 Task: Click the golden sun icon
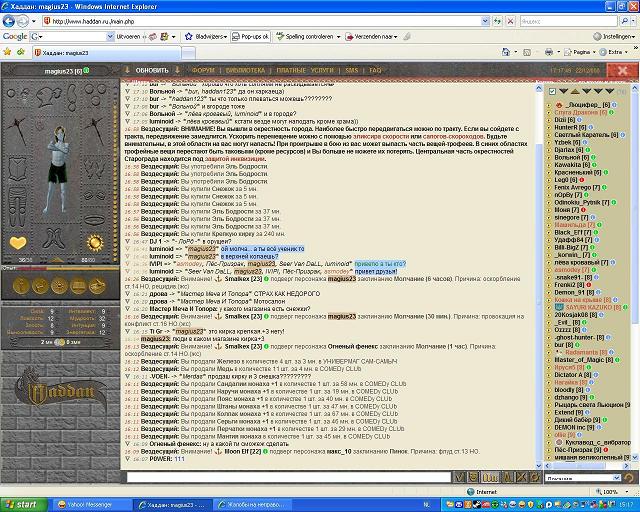(96, 242)
